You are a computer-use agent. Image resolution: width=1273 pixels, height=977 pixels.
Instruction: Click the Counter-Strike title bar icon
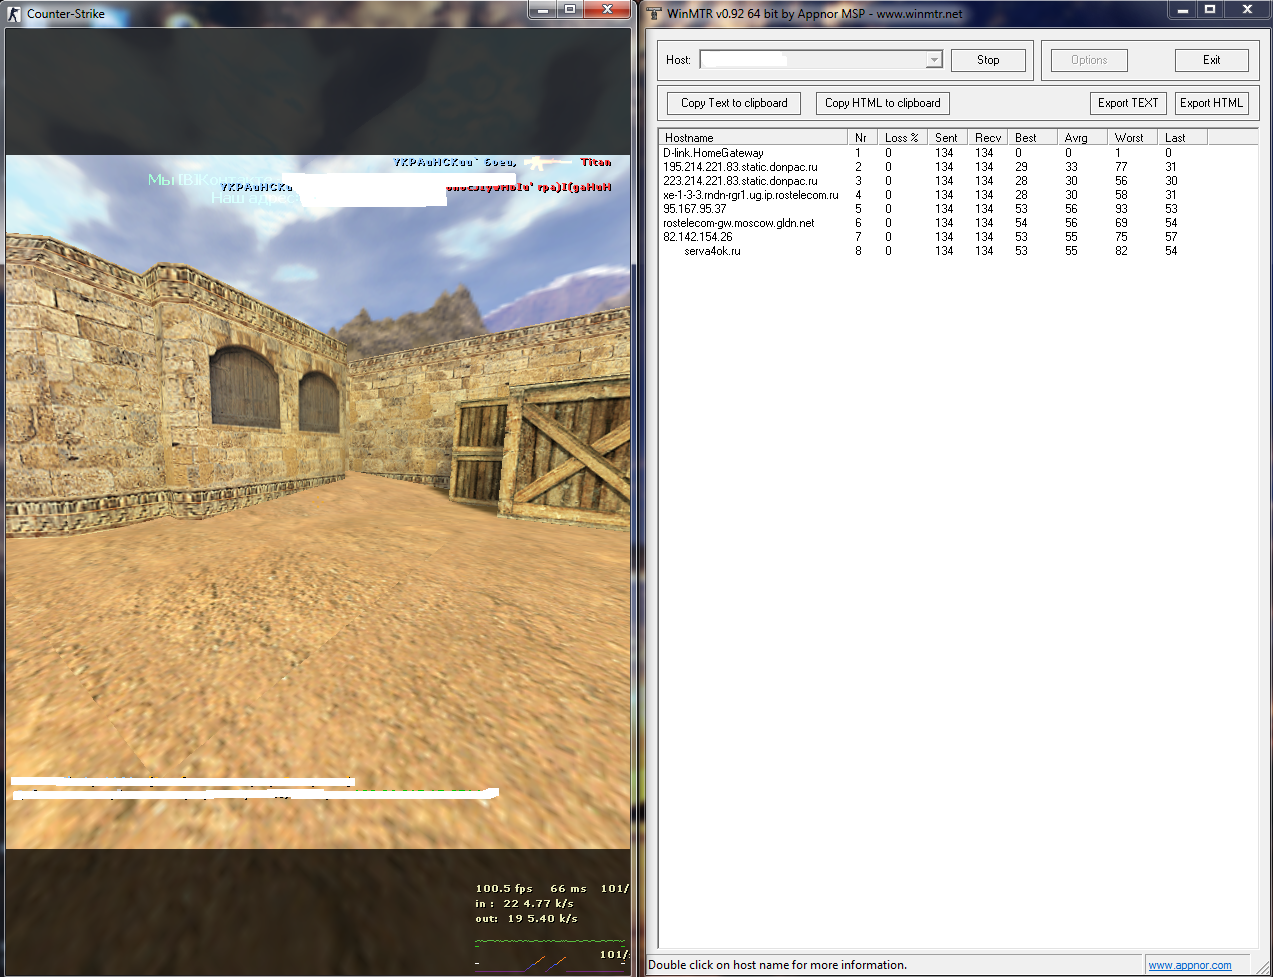(x=14, y=14)
